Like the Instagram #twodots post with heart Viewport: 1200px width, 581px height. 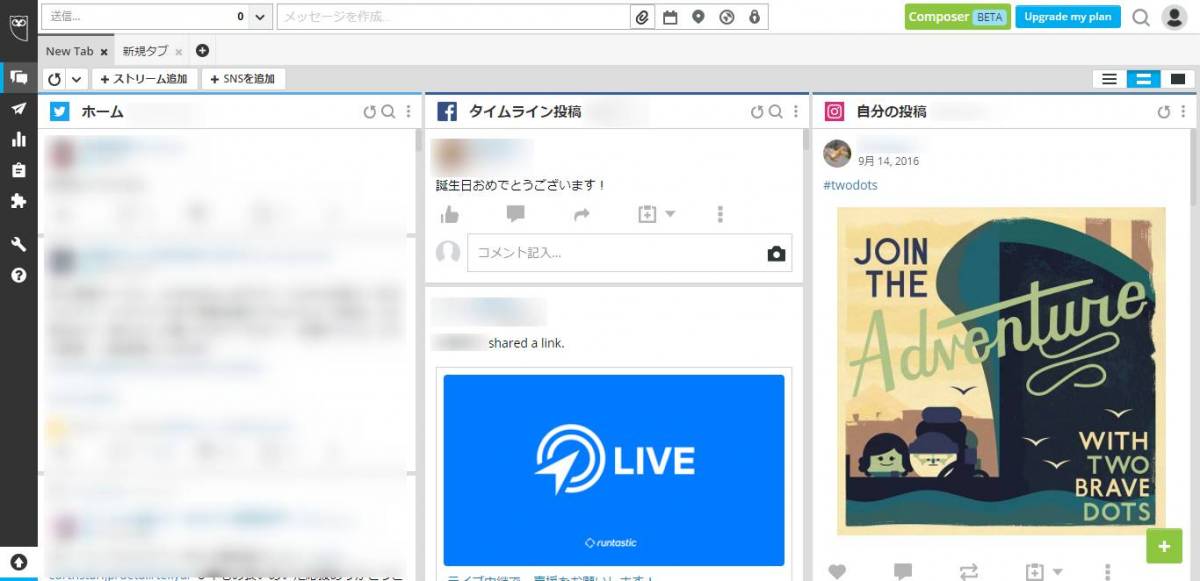click(837, 572)
